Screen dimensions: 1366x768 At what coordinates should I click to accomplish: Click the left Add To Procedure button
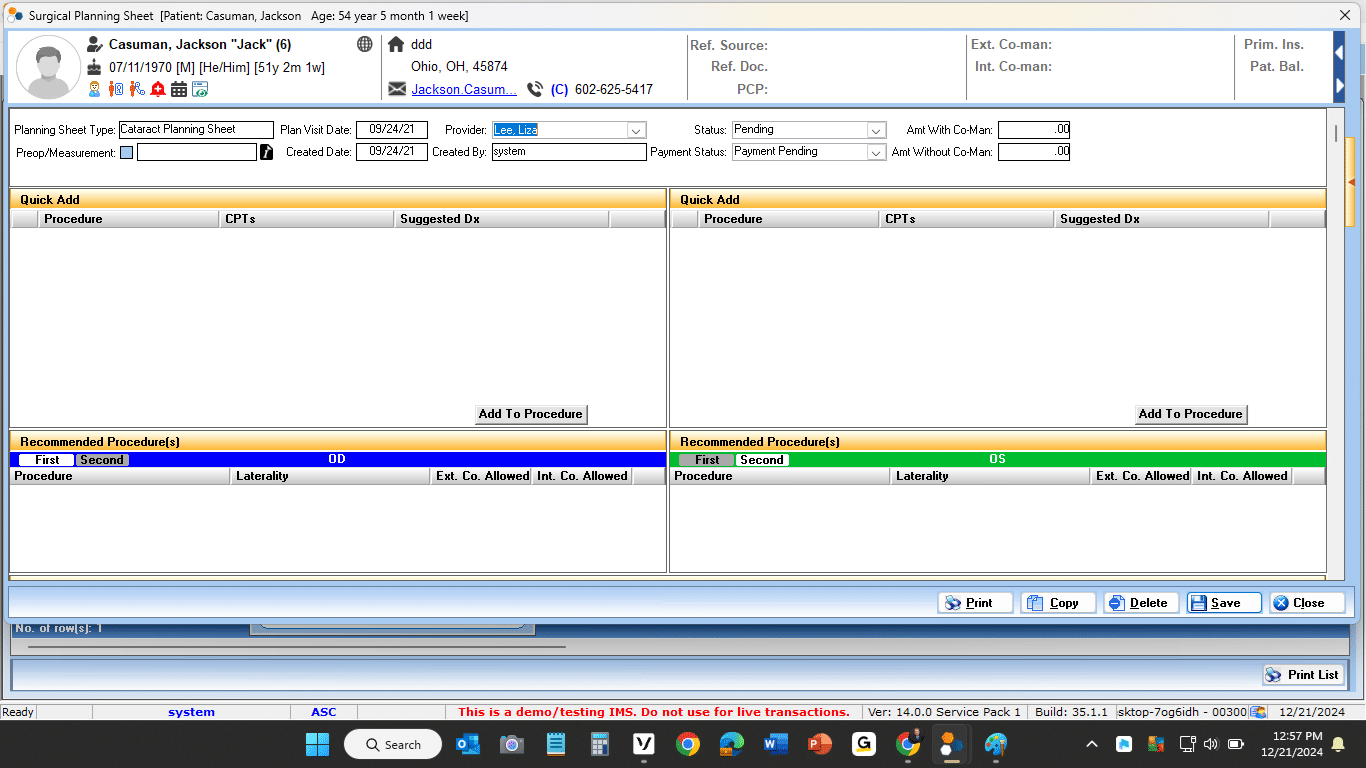click(x=530, y=414)
